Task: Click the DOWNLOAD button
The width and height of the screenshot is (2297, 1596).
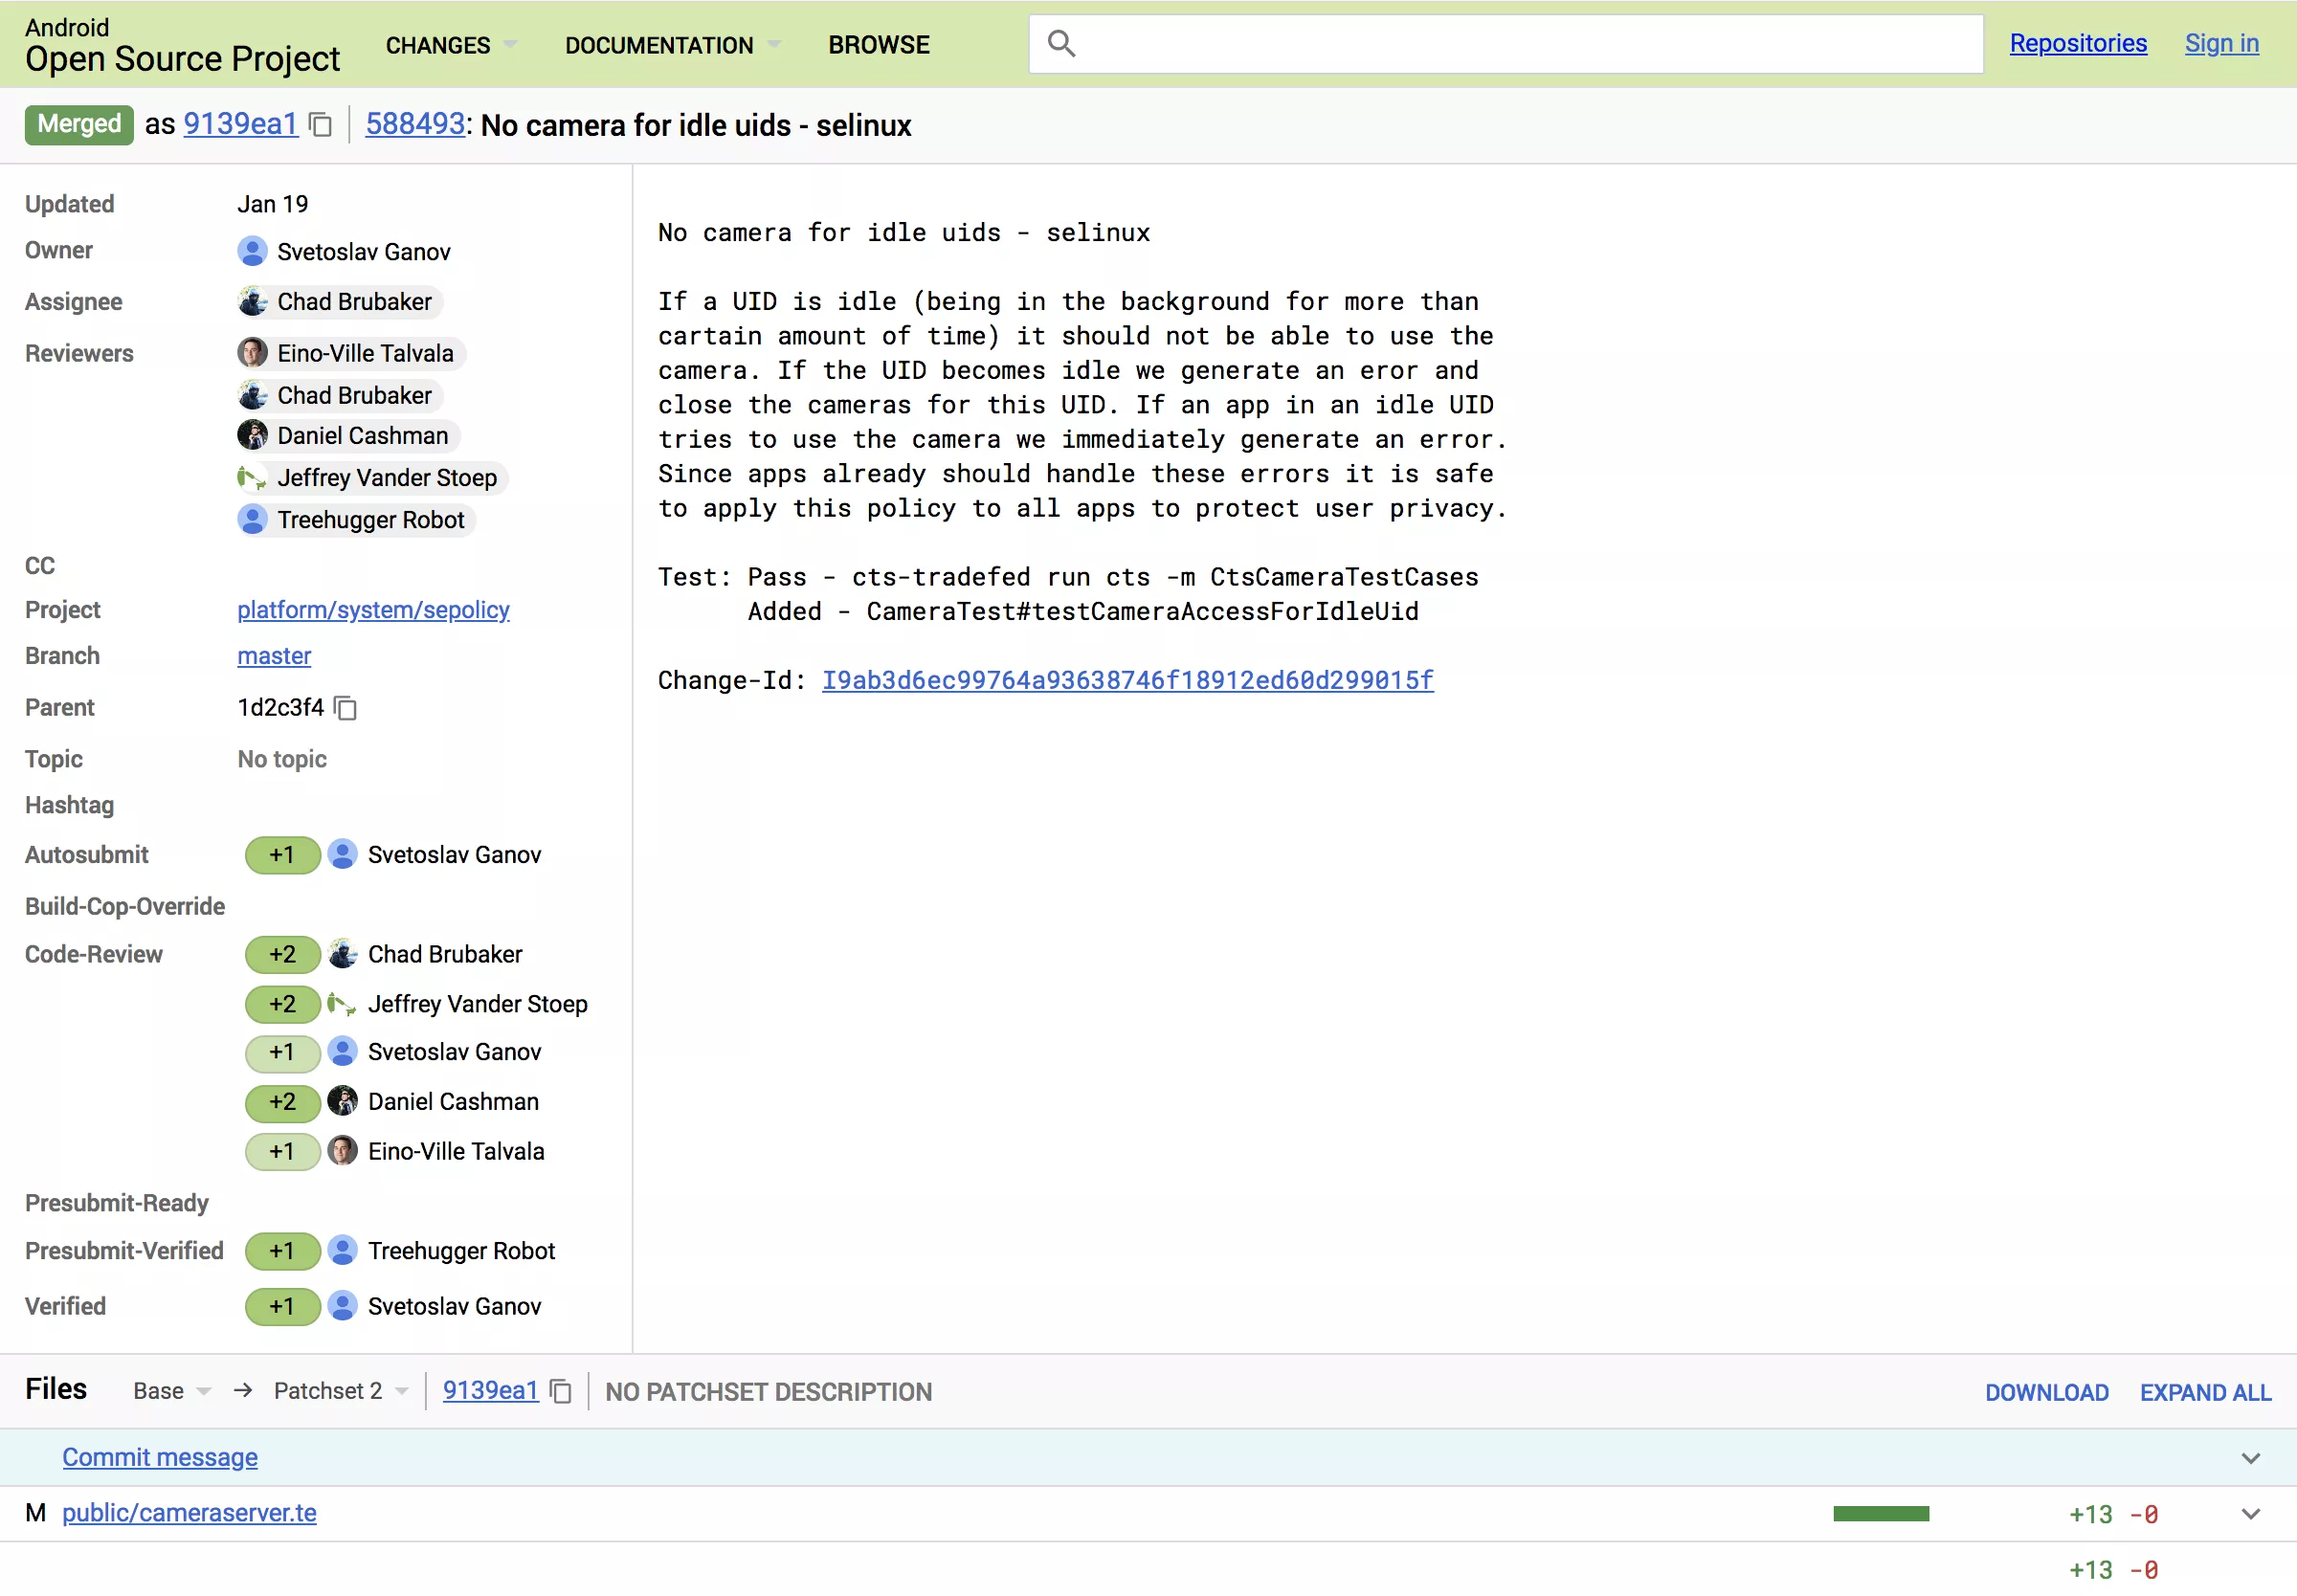Action: [2046, 1392]
